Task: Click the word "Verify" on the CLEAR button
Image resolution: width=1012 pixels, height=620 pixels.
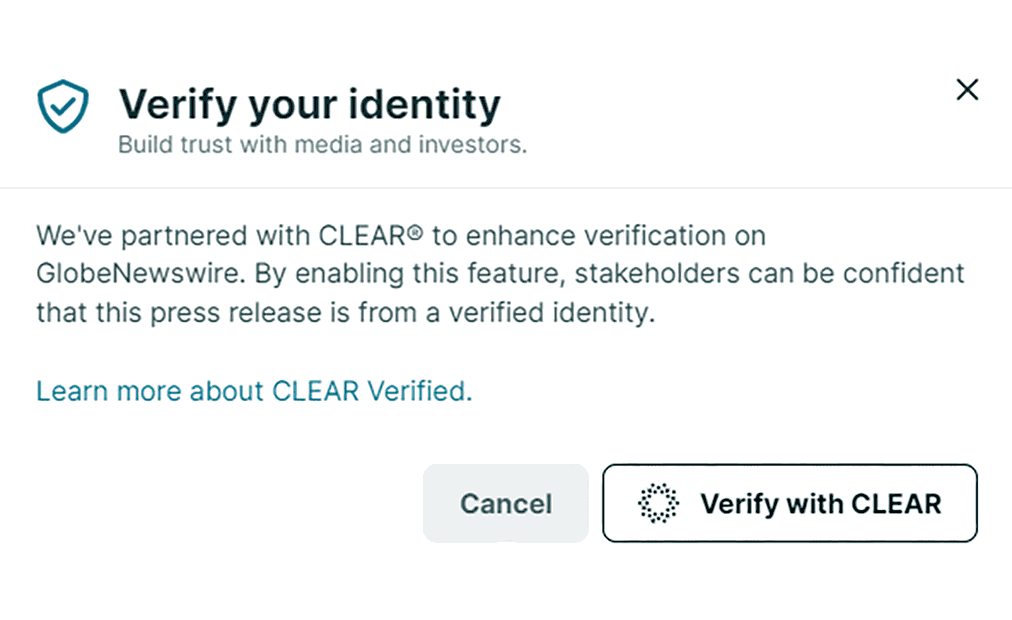Action: coord(738,503)
